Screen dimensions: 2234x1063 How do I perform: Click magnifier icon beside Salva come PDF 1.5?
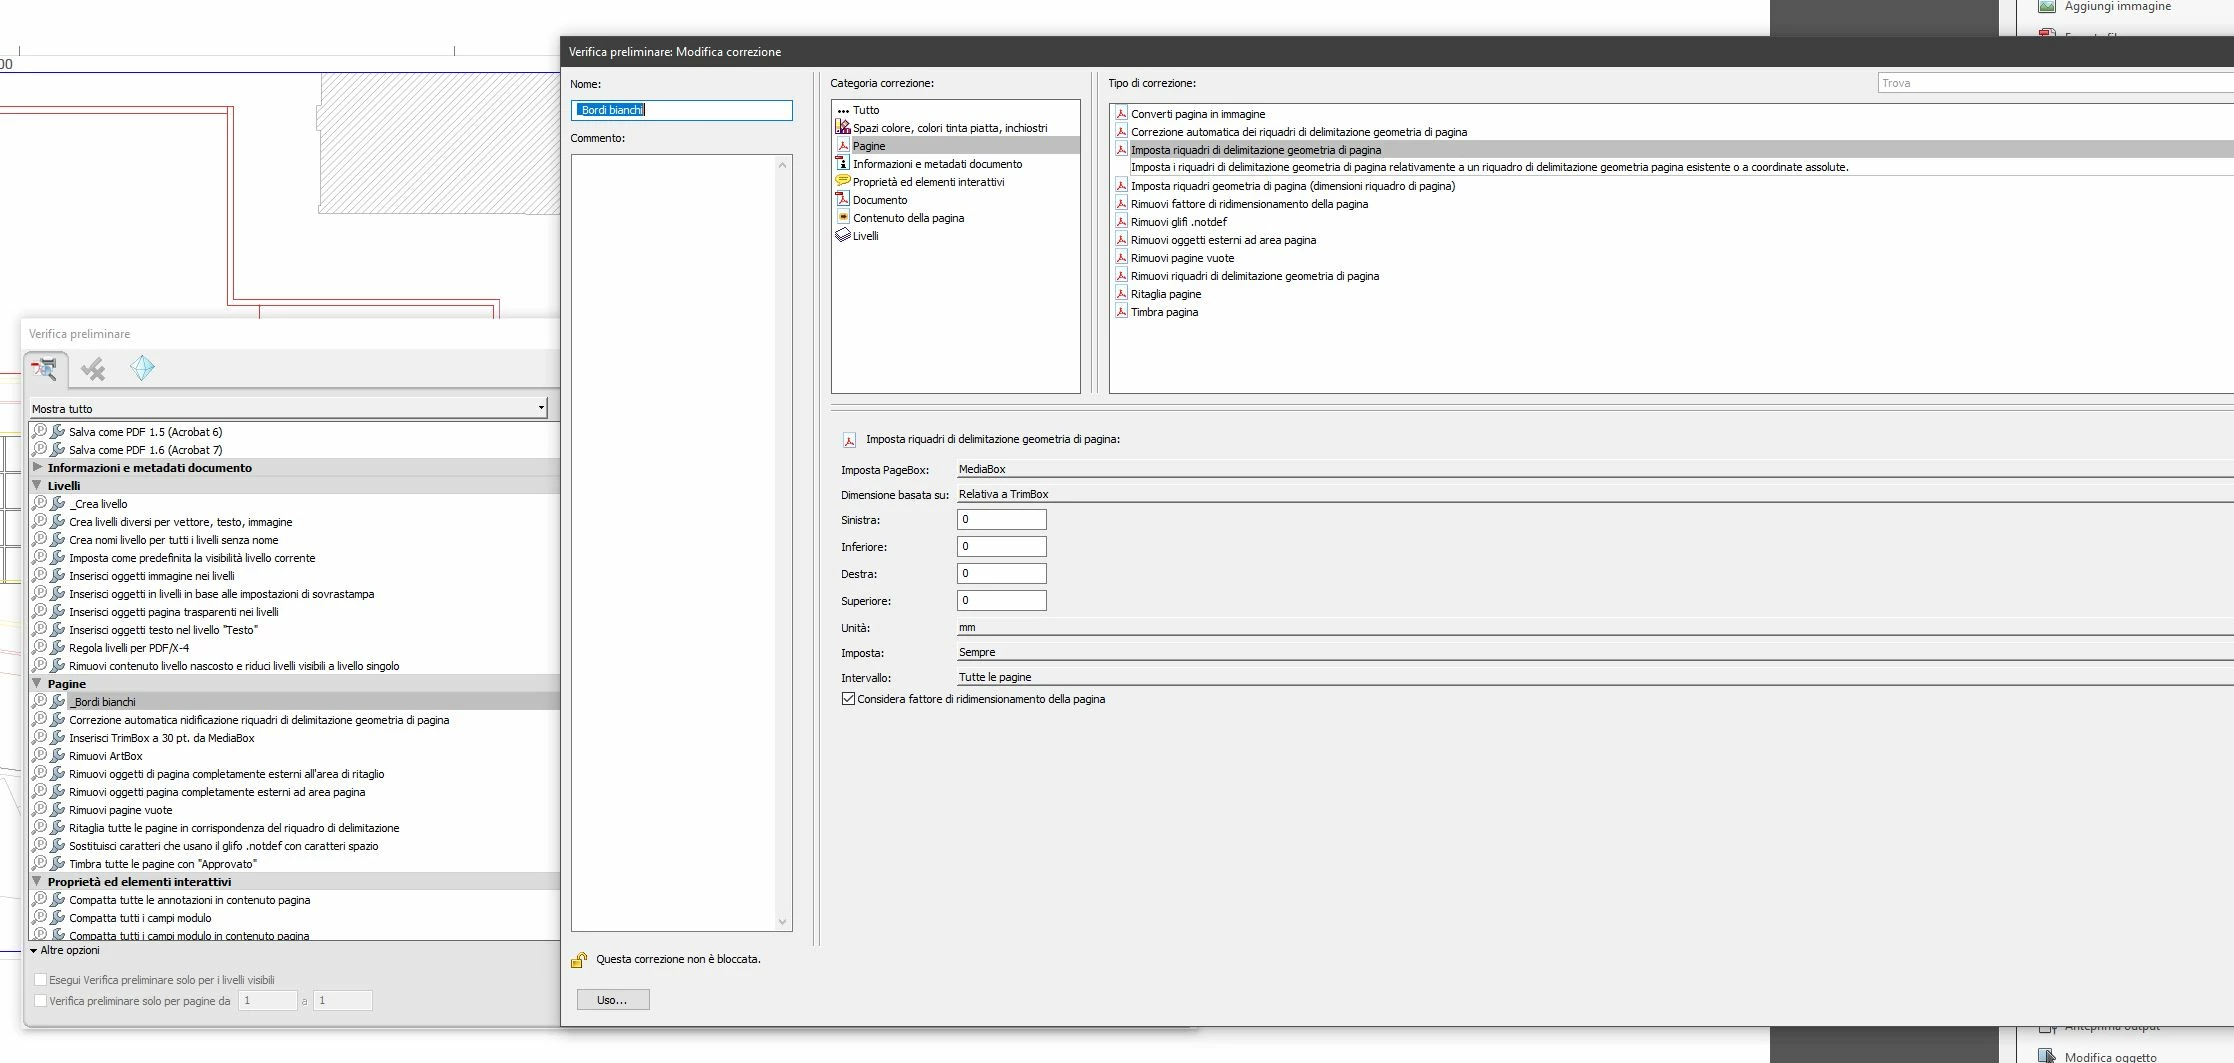(x=39, y=432)
